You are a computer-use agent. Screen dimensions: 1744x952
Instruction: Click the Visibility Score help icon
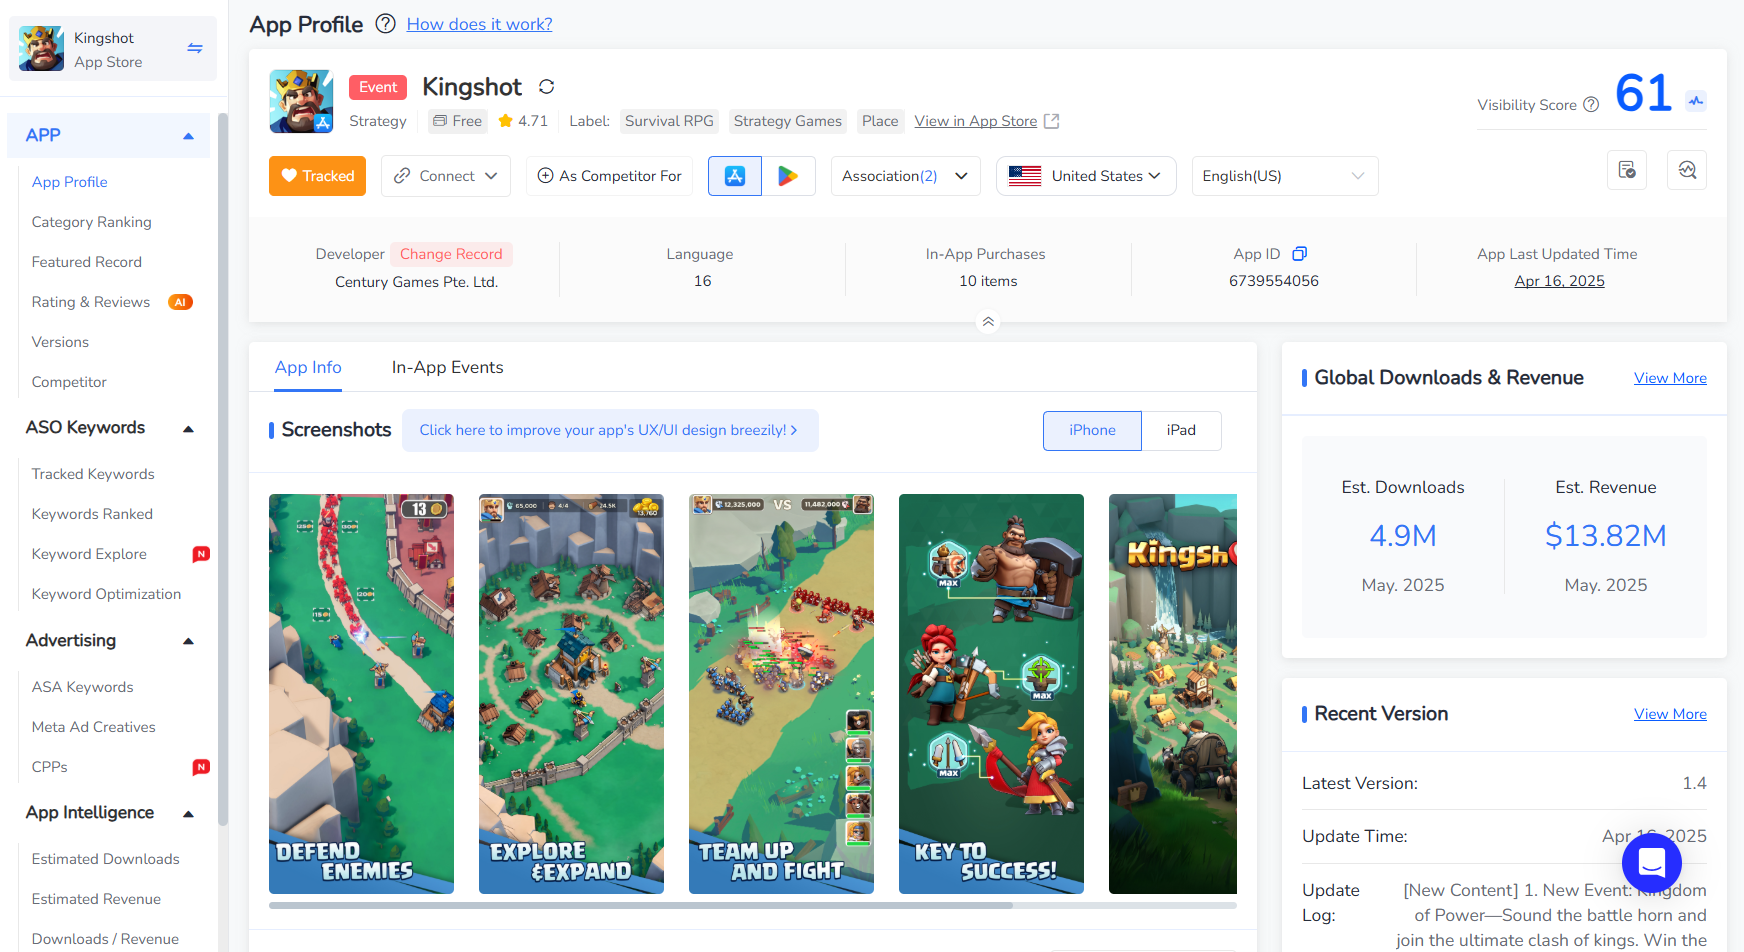pos(1591,105)
